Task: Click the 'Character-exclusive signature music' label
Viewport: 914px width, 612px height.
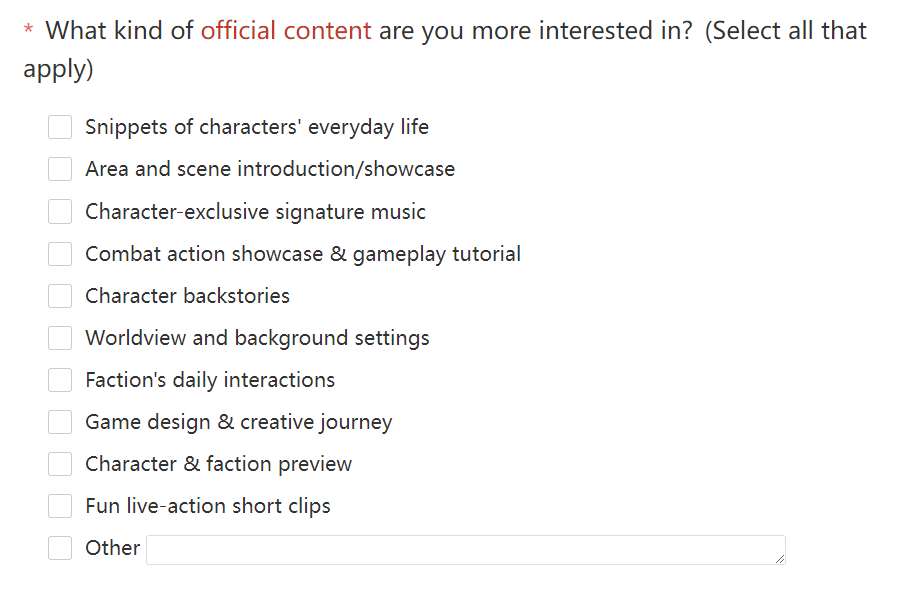Action: click(255, 212)
